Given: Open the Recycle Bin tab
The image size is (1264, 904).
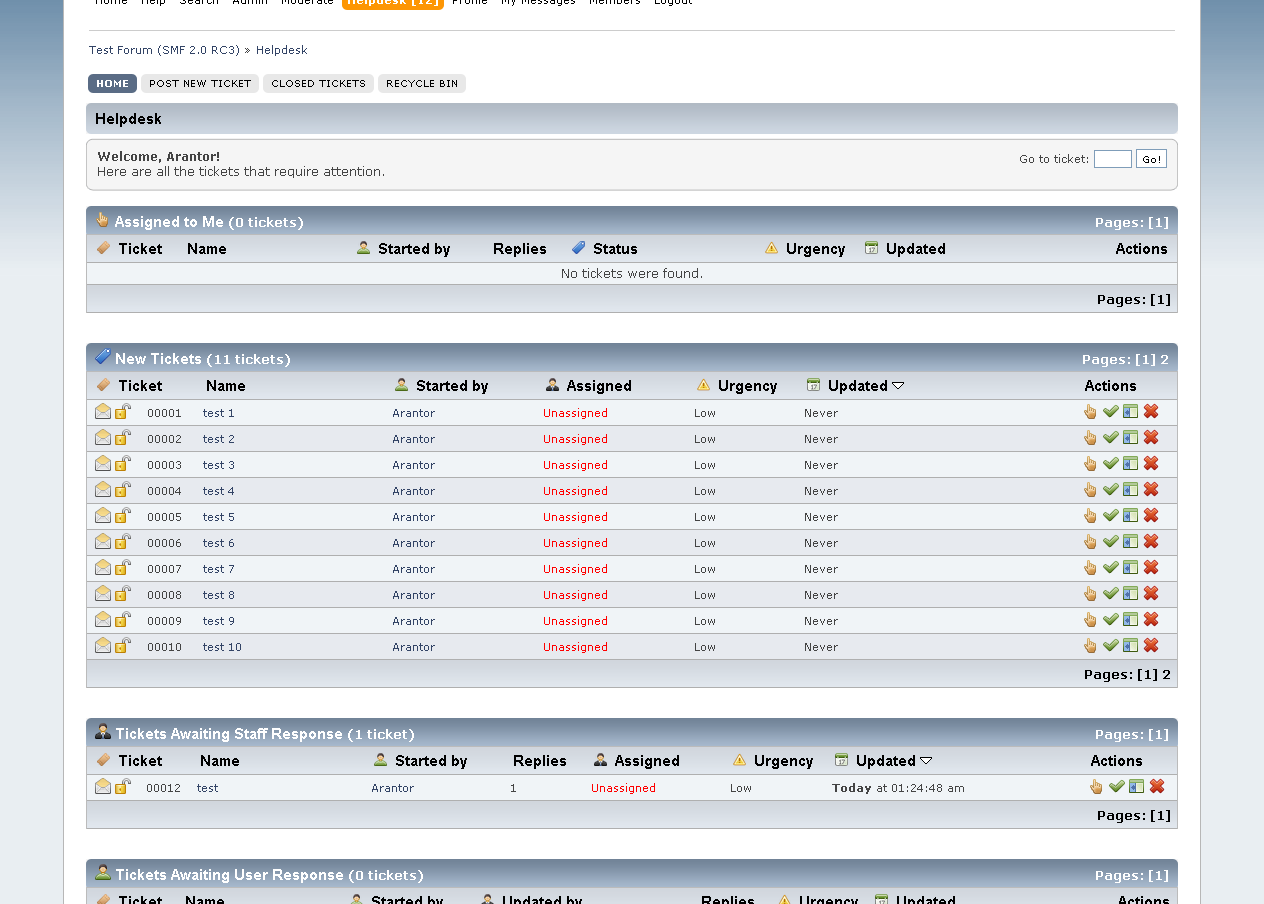Looking at the screenshot, I should pyautogui.click(x=422, y=84).
